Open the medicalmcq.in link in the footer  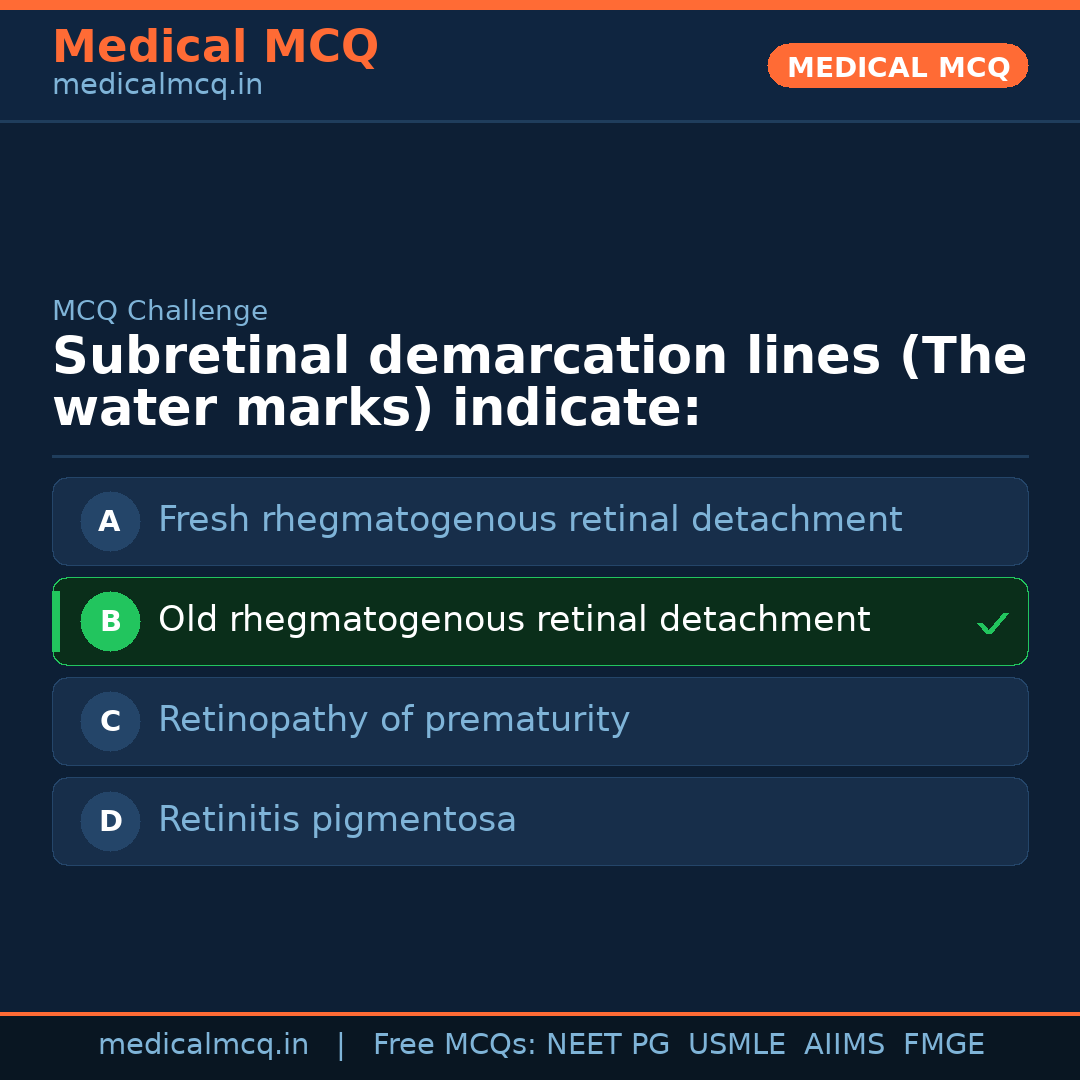click(x=203, y=1045)
